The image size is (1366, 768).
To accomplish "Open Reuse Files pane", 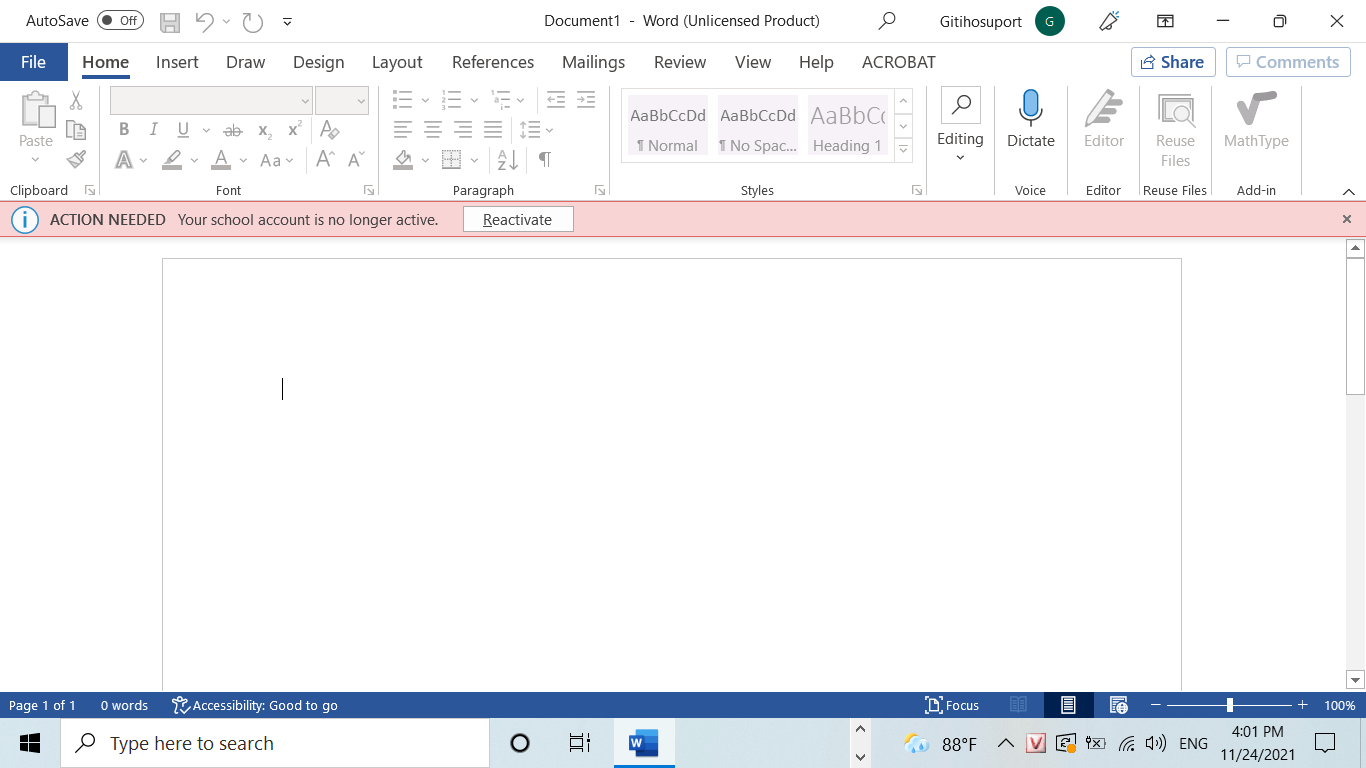I will (x=1175, y=130).
